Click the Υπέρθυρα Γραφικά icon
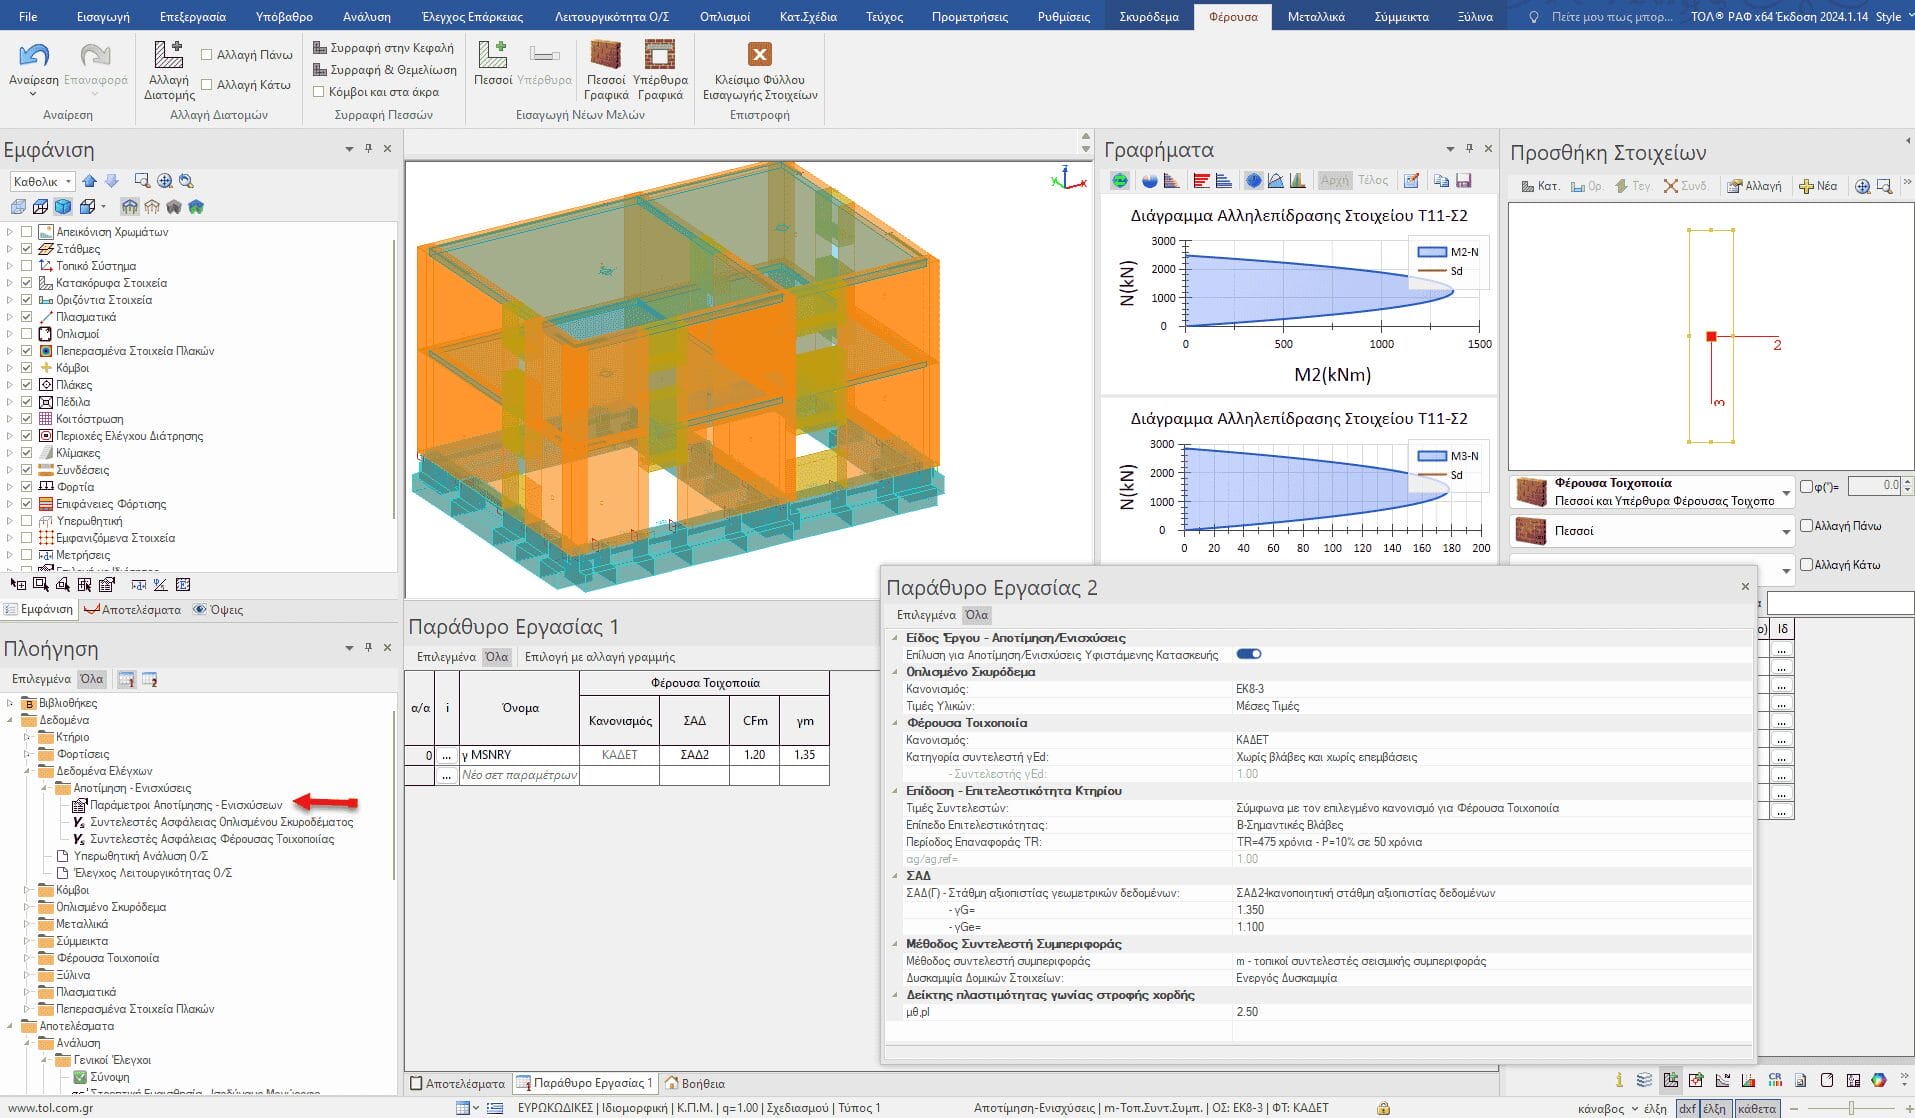1915x1118 pixels. (659, 54)
